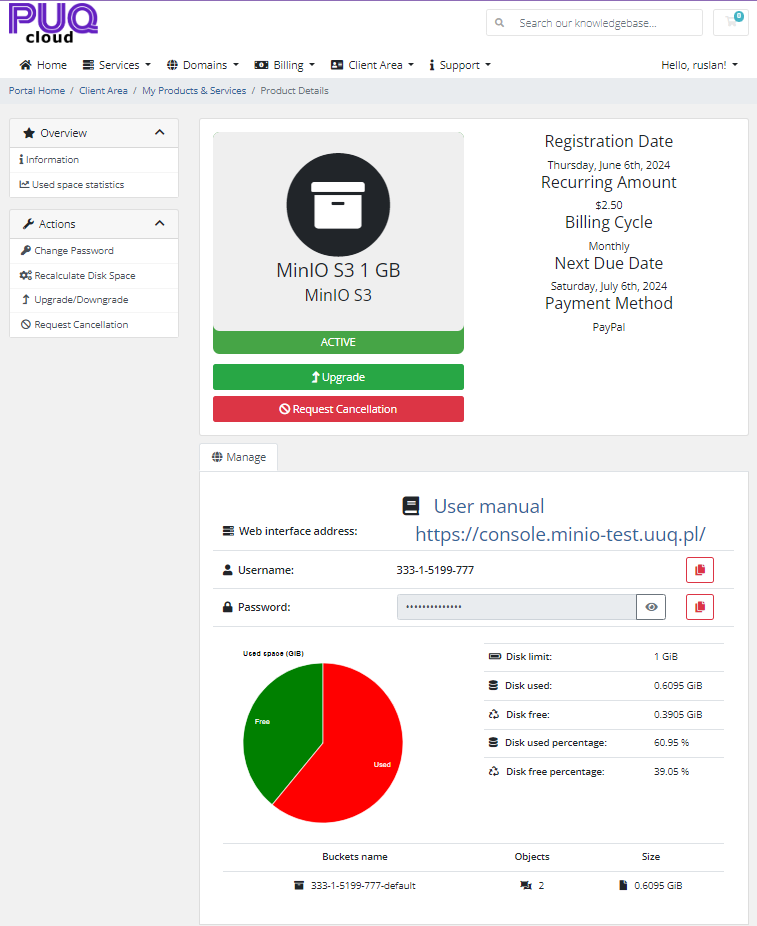757x926 pixels.
Task: Click the PUQ cloud logo
Action: (x=53, y=24)
